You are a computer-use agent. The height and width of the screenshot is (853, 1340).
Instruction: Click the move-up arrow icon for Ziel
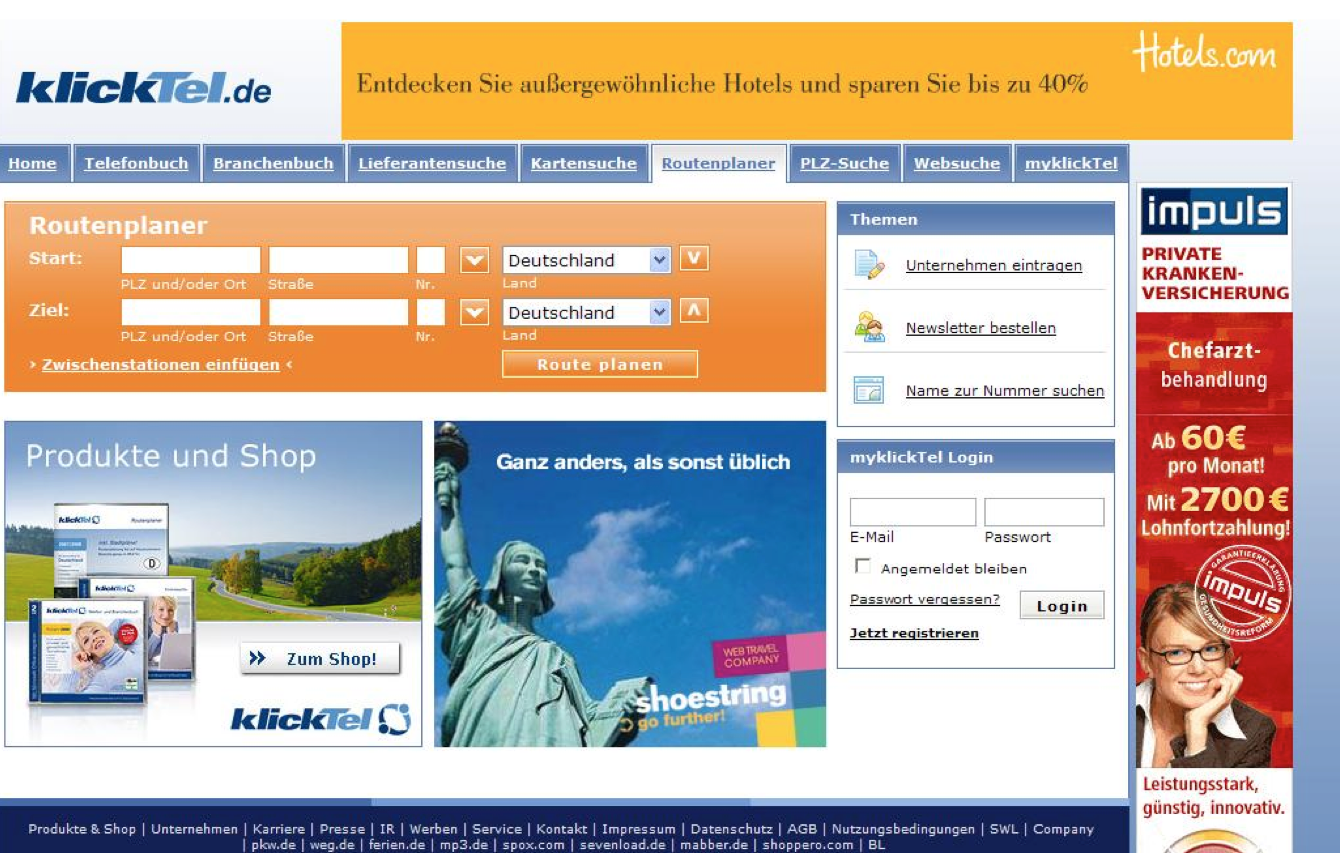coord(694,311)
